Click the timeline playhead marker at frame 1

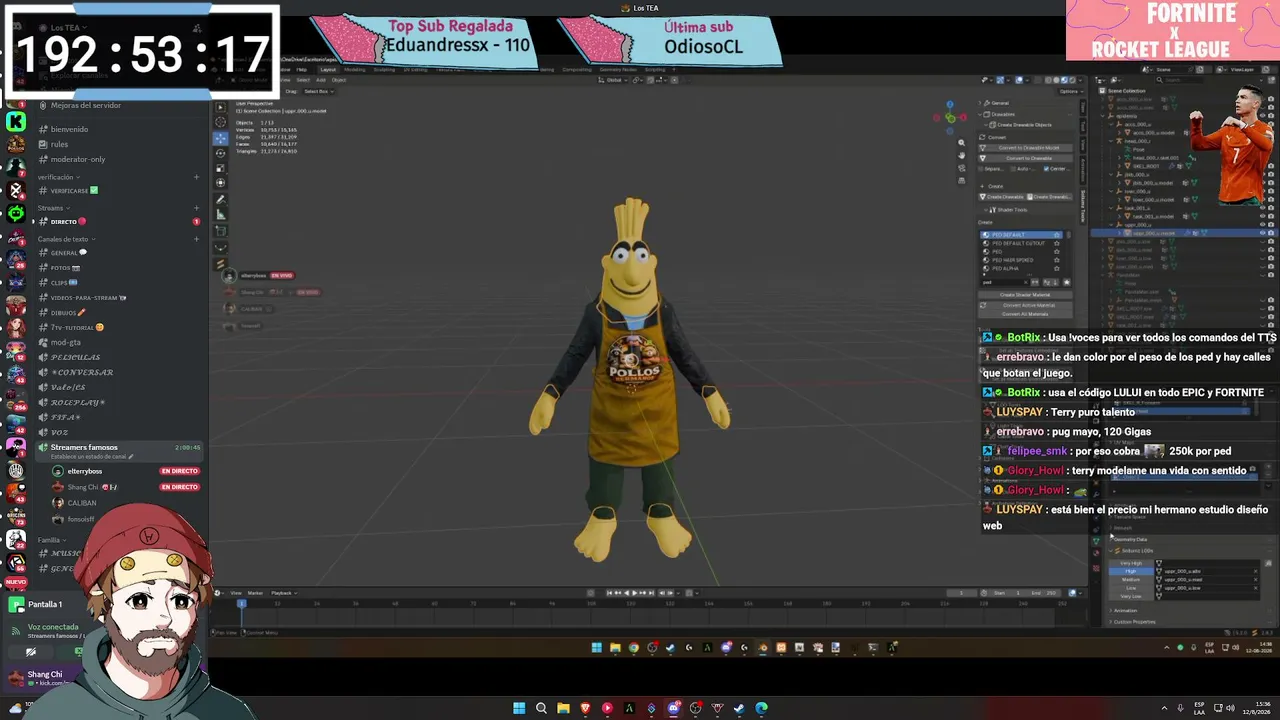point(240,603)
